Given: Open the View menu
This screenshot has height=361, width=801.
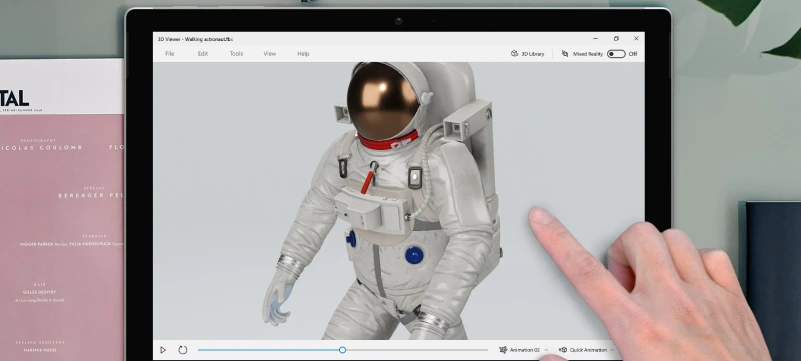Looking at the screenshot, I should click(x=270, y=54).
